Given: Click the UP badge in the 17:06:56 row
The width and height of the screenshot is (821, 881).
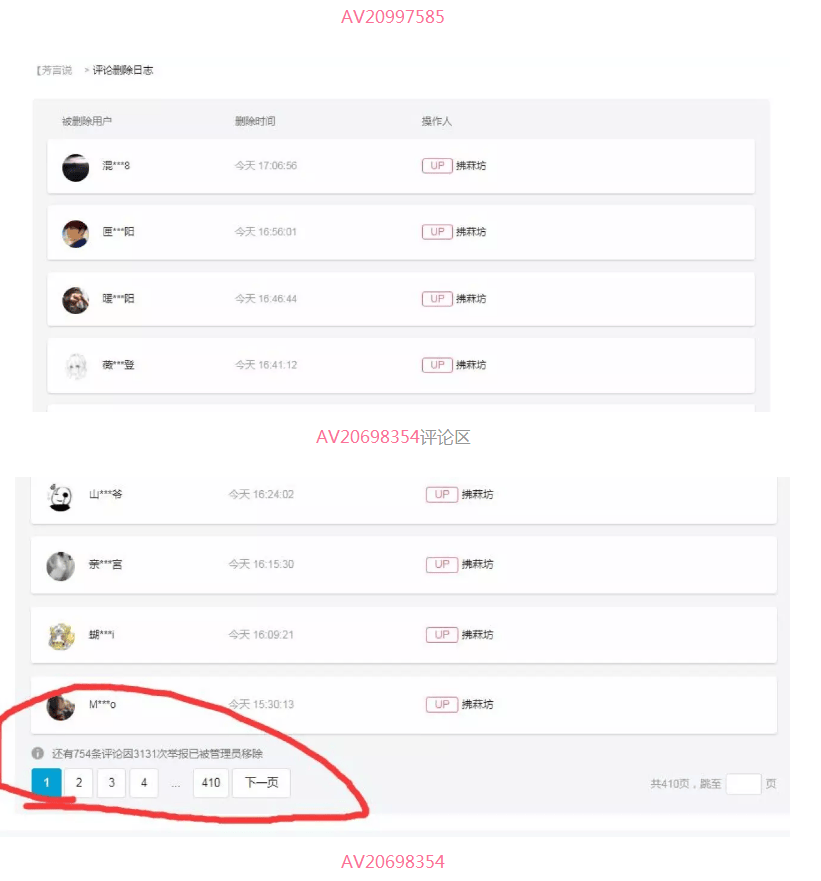Looking at the screenshot, I should pyautogui.click(x=437, y=166).
